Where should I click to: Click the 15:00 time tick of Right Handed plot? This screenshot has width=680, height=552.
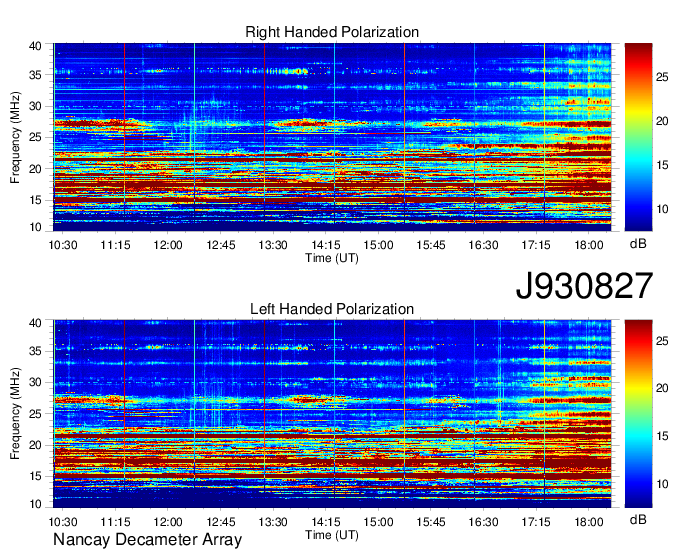(378, 245)
